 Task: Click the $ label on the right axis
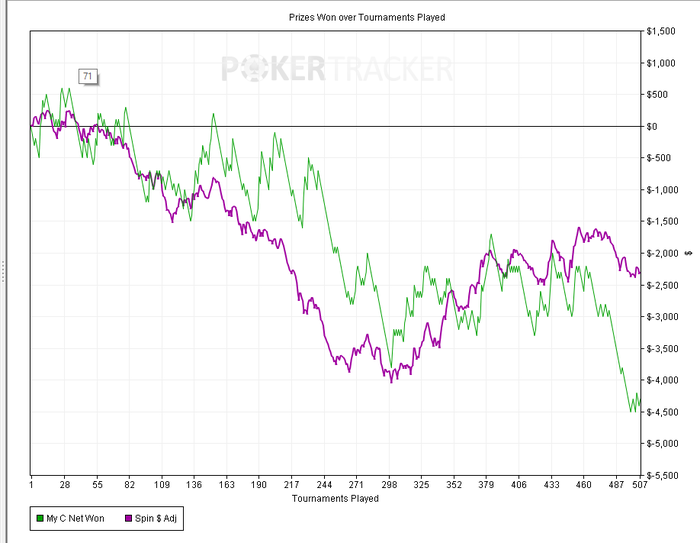689,253
